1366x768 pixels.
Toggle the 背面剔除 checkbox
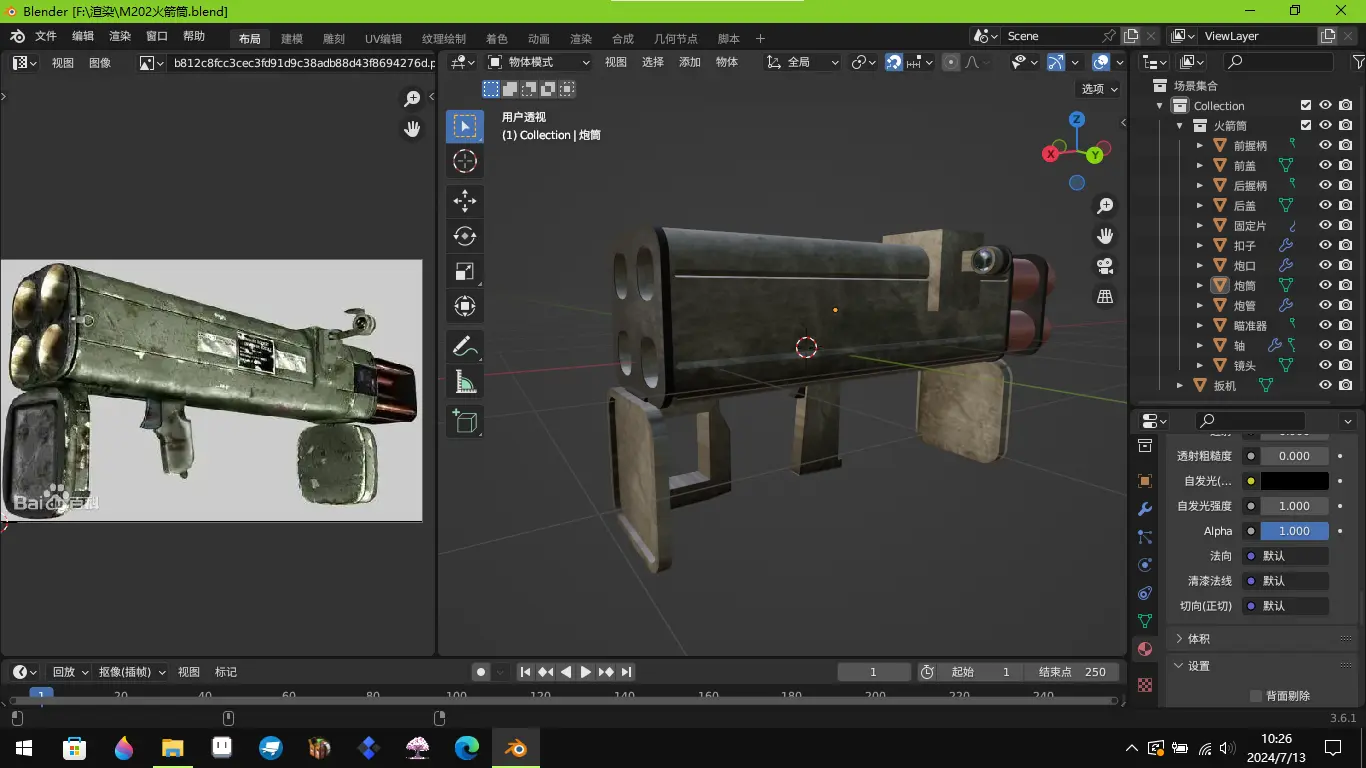[x=1256, y=696]
